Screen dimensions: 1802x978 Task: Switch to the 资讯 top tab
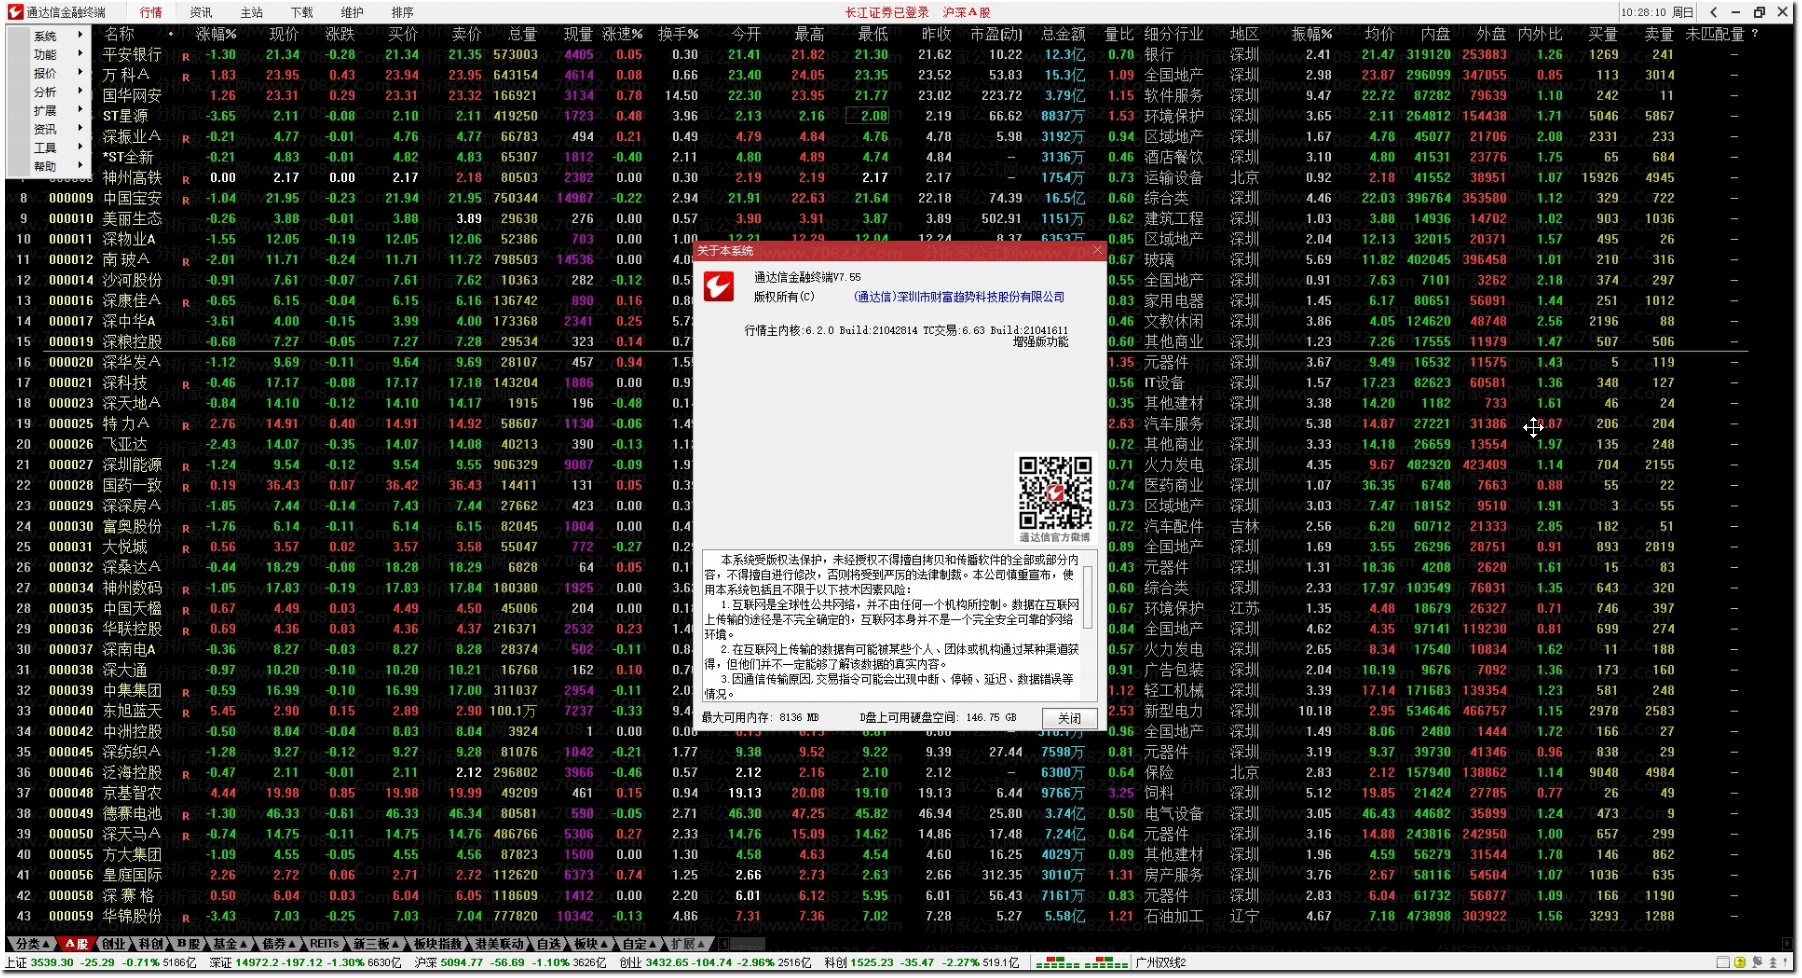click(x=201, y=12)
